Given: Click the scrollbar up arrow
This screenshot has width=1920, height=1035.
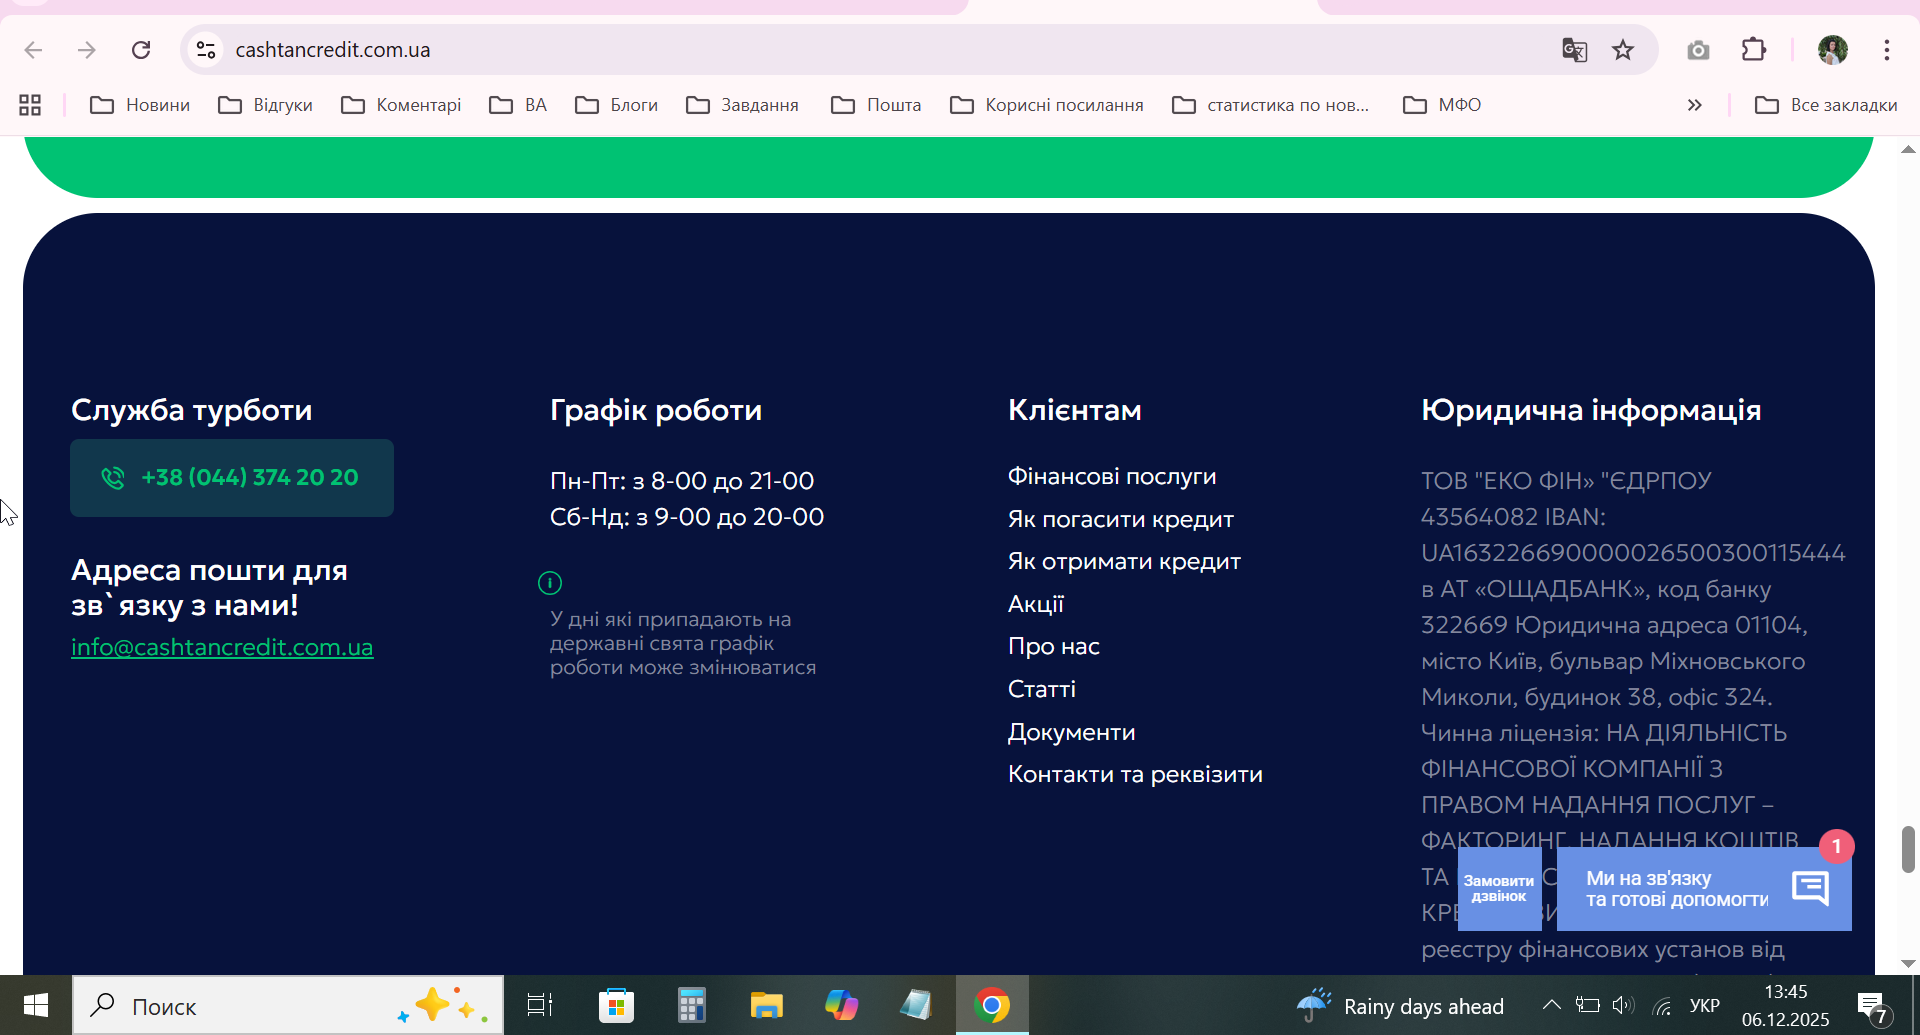Looking at the screenshot, I should [x=1908, y=149].
